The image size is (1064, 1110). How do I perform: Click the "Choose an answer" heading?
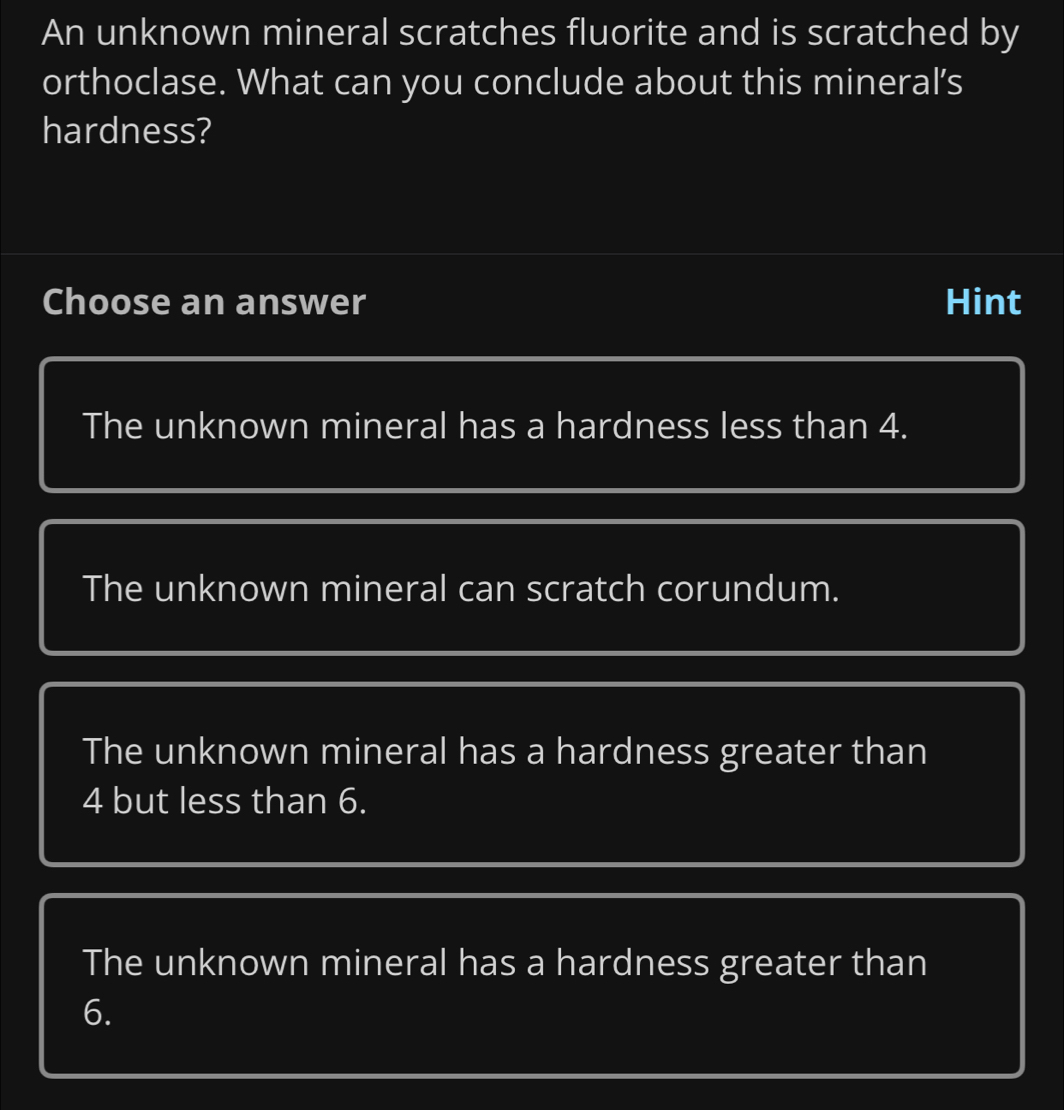click(x=204, y=301)
